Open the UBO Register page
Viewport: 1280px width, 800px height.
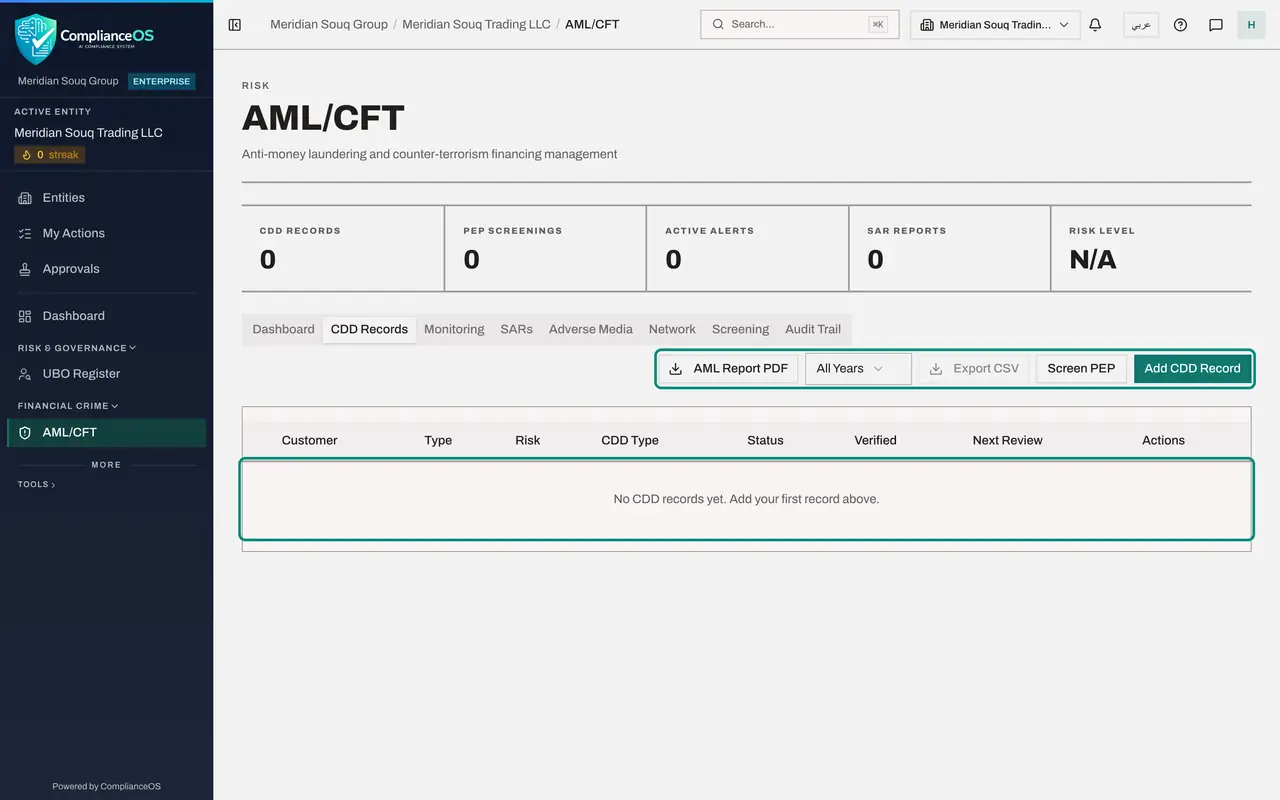(106, 374)
